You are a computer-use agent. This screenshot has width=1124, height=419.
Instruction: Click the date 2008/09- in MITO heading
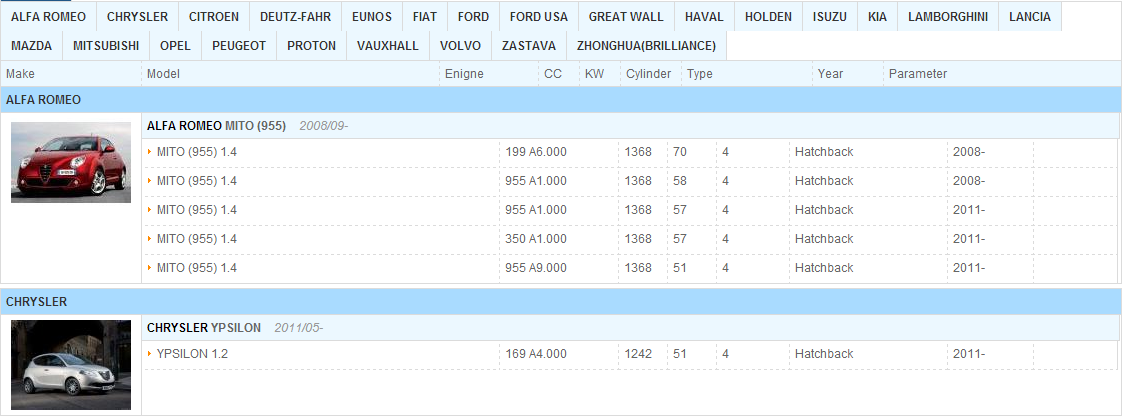tap(323, 126)
